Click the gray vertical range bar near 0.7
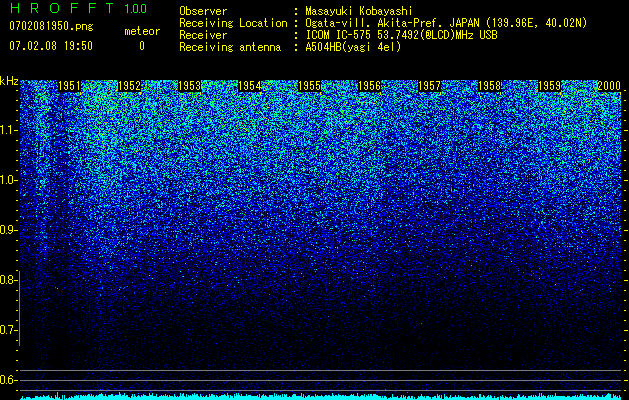The width and height of the screenshot is (629, 400). [19, 309]
